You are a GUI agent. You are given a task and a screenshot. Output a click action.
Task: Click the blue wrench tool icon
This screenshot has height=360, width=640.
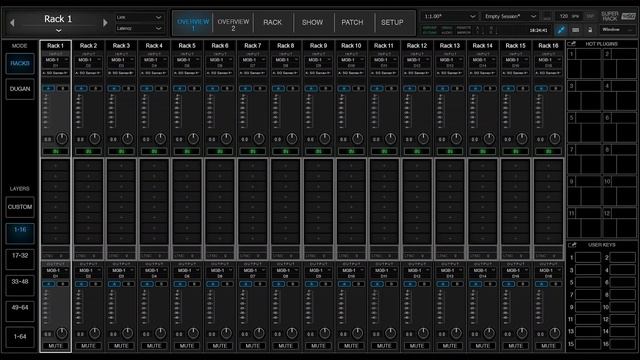[x=561, y=30]
